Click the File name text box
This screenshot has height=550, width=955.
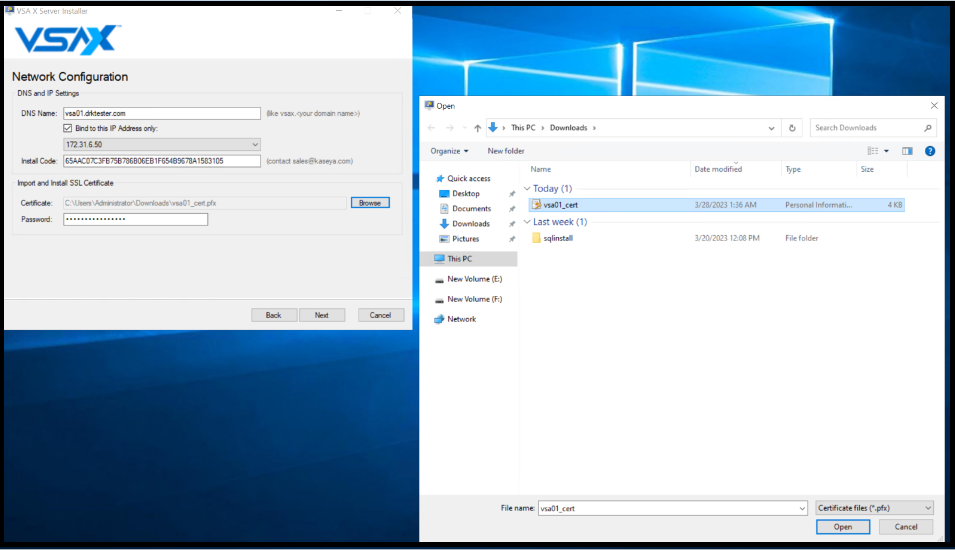pos(668,508)
